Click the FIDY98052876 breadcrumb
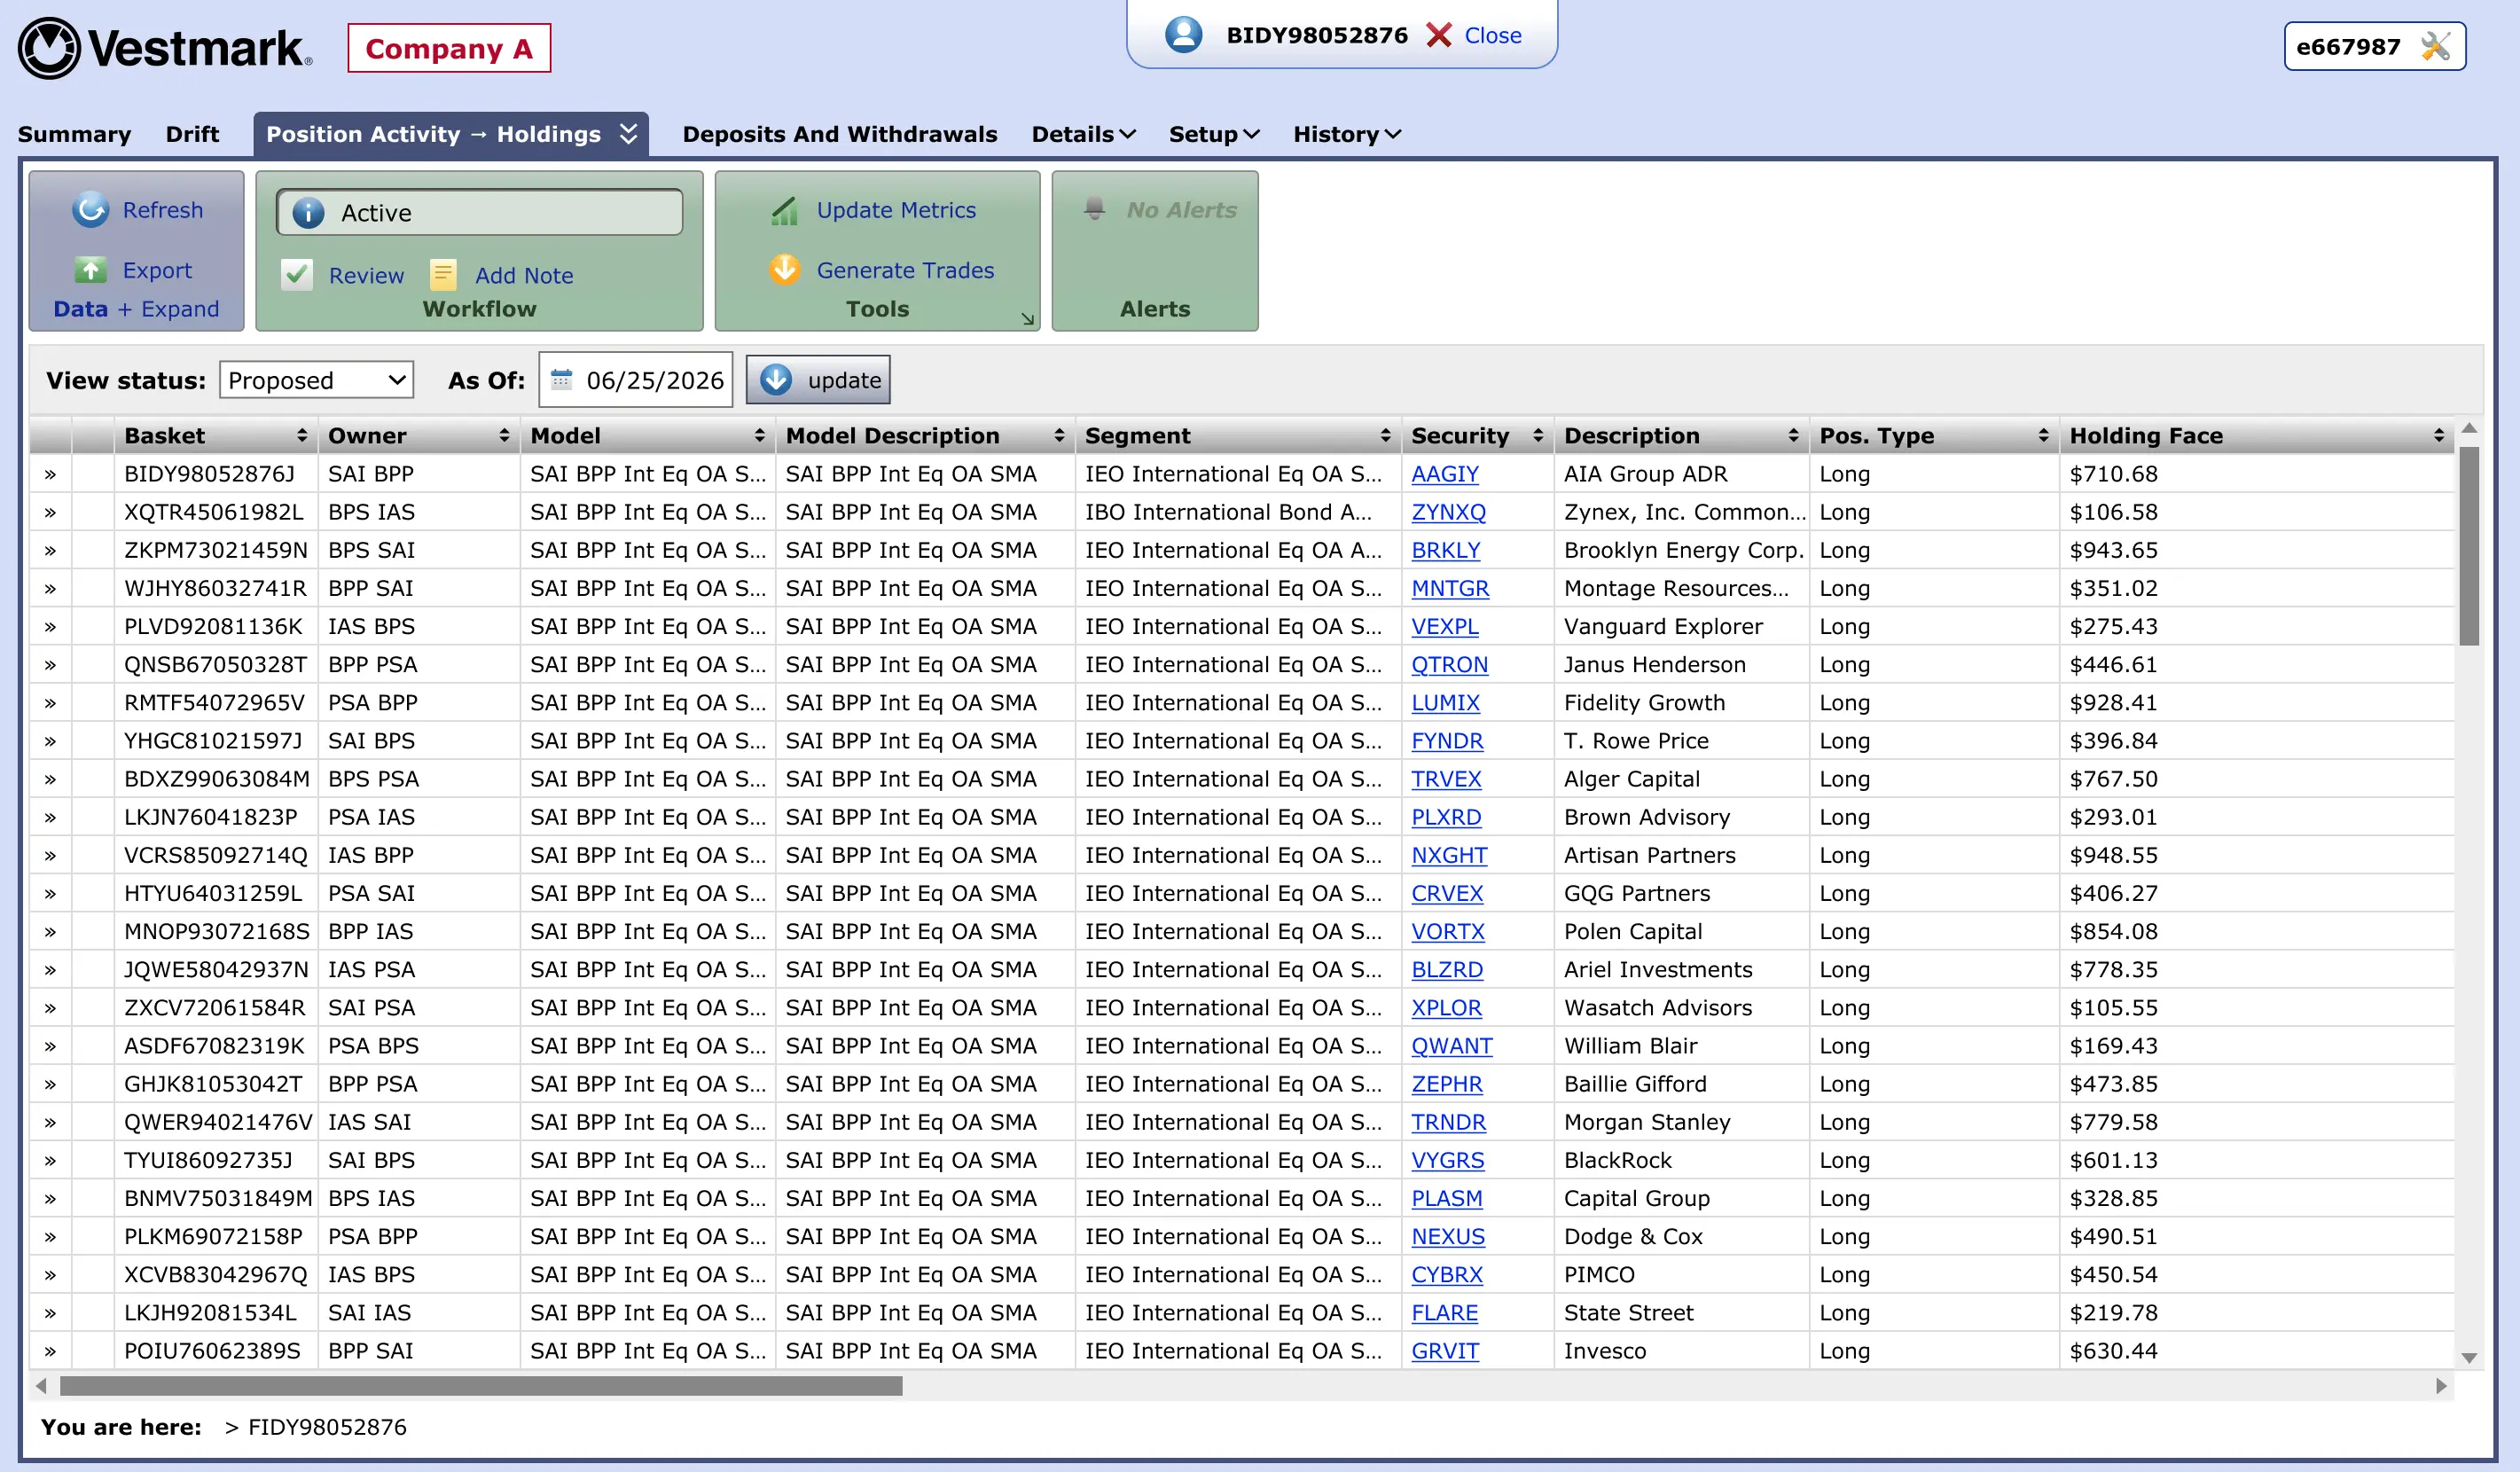This screenshot has width=2520, height=1472. click(x=327, y=1427)
